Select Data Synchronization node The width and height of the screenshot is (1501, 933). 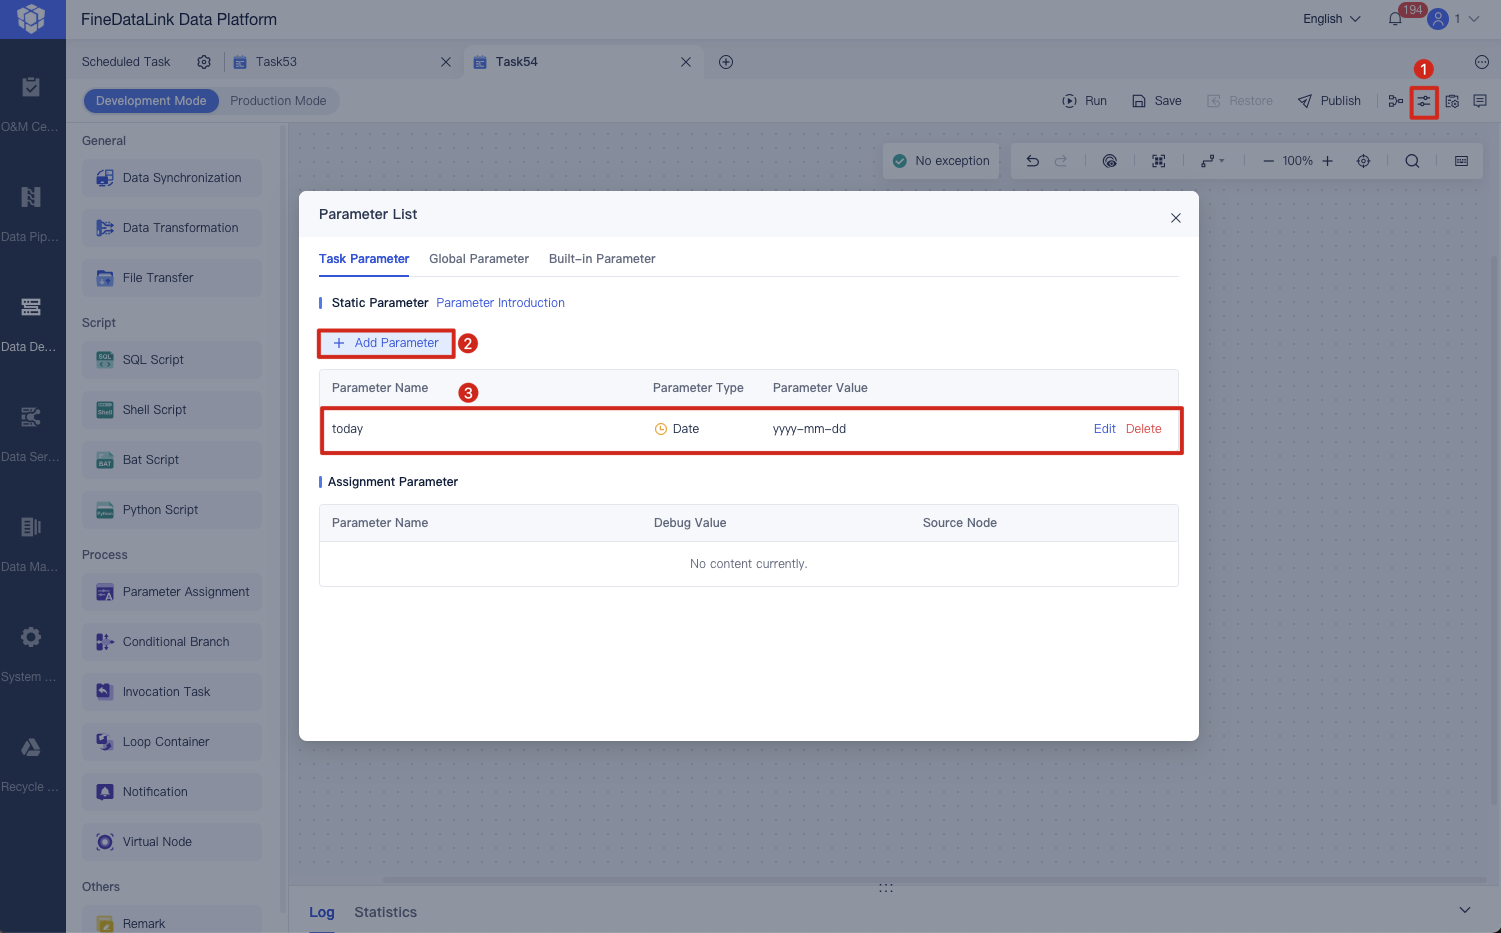[172, 178]
